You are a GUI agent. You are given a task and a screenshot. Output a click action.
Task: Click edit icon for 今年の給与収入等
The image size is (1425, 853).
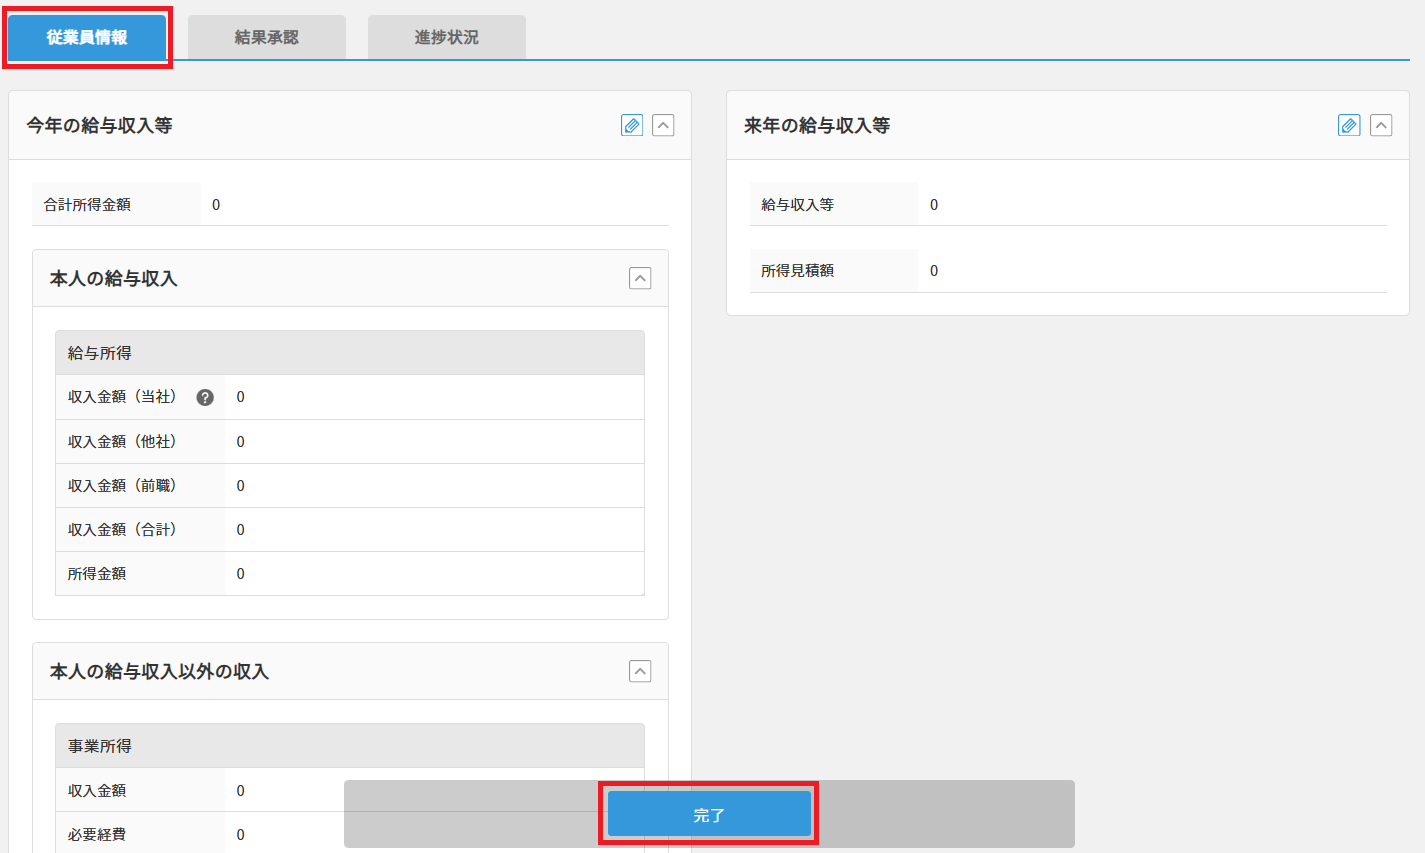coord(632,125)
